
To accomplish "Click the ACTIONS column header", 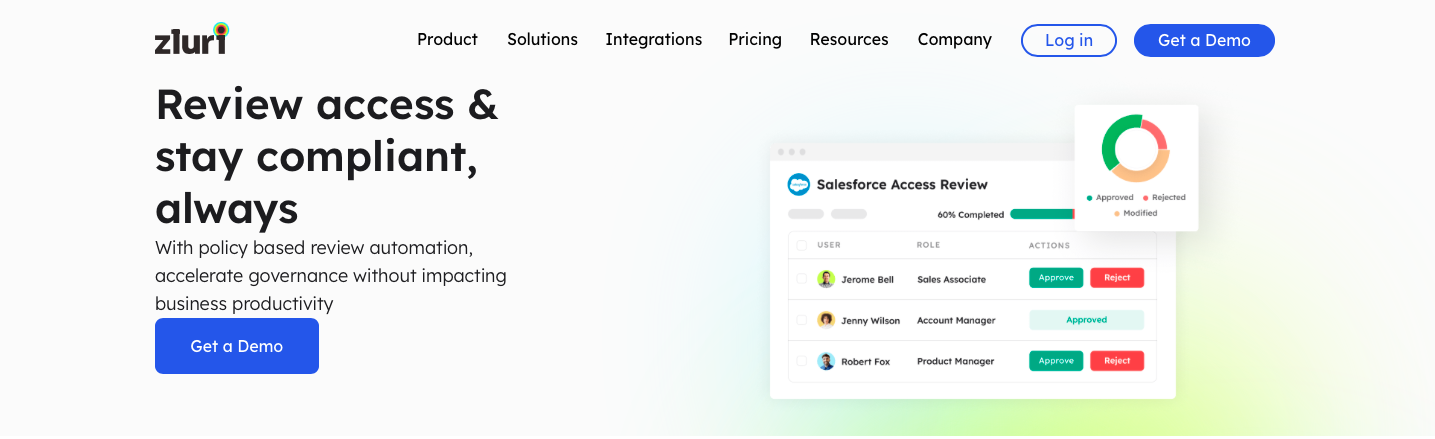I will [1049, 245].
